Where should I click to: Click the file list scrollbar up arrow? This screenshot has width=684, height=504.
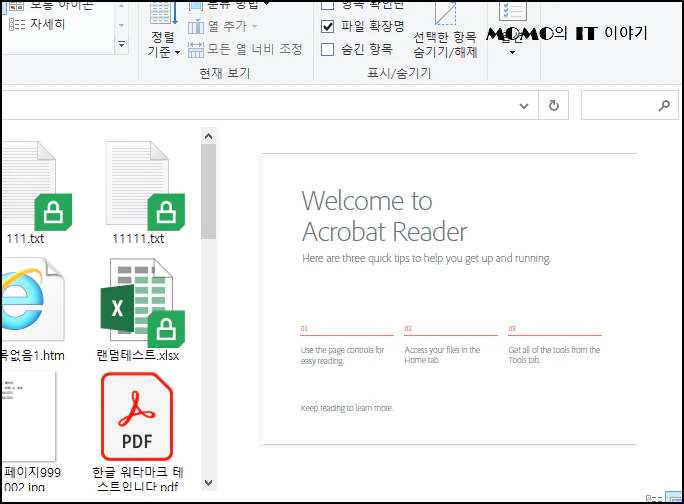209,136
